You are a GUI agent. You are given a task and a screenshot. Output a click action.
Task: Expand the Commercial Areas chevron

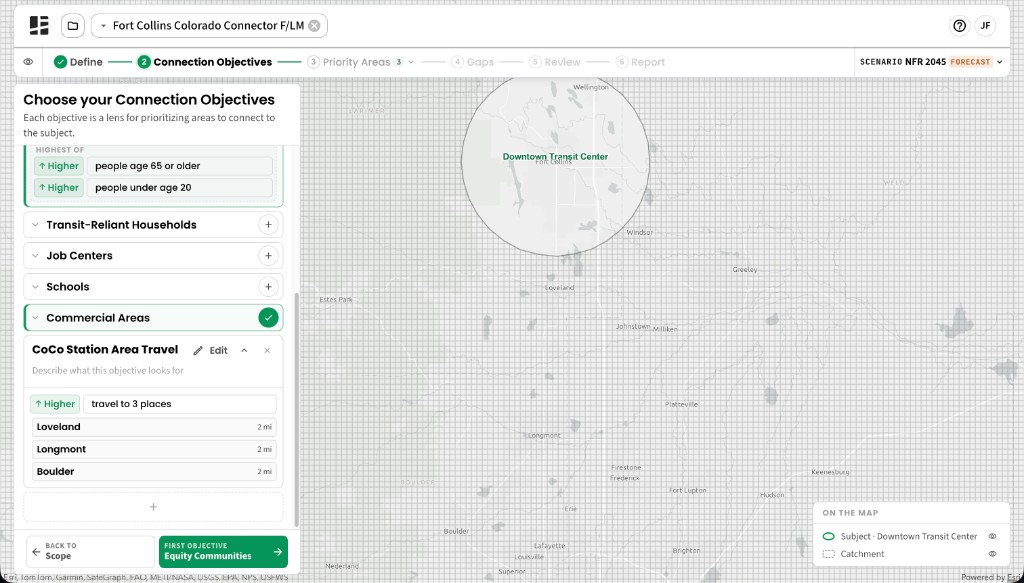point(35,318)
